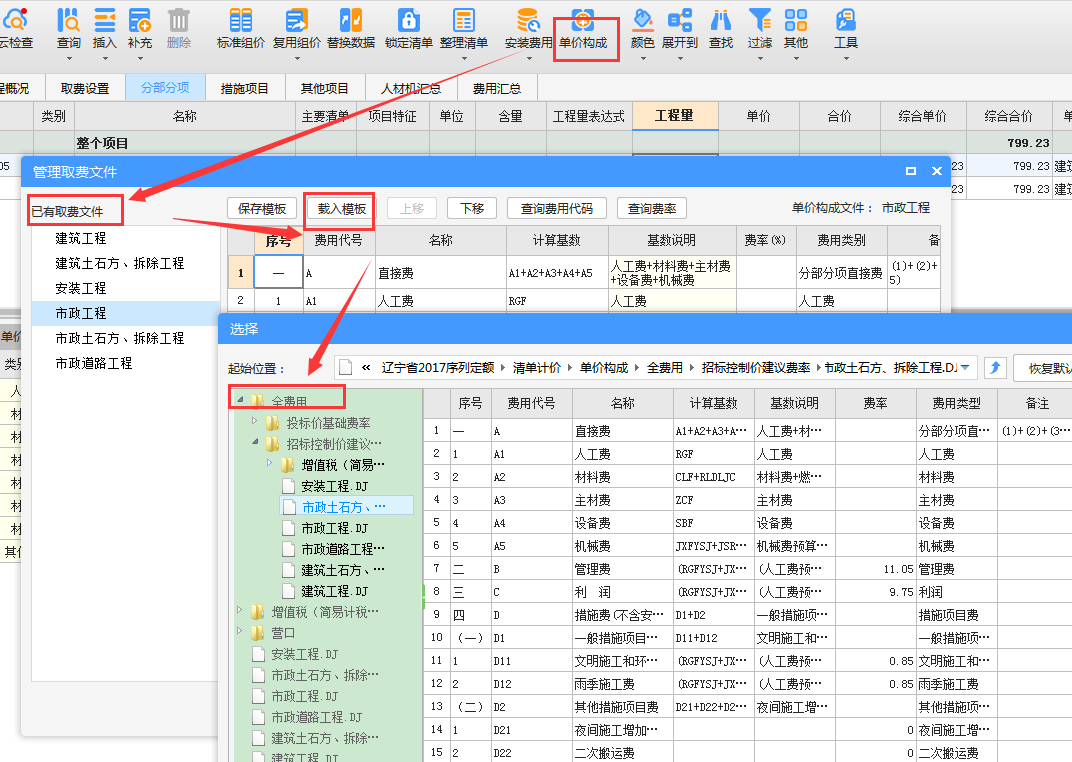
Task: Switch to 分部分项 tab
Action: (165, 88)
